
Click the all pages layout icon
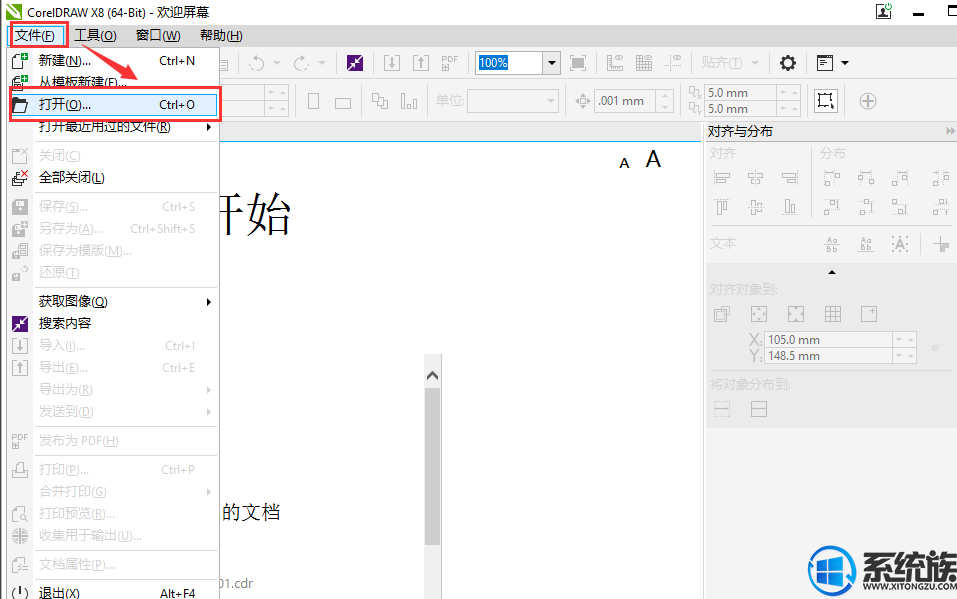(380, 101)
